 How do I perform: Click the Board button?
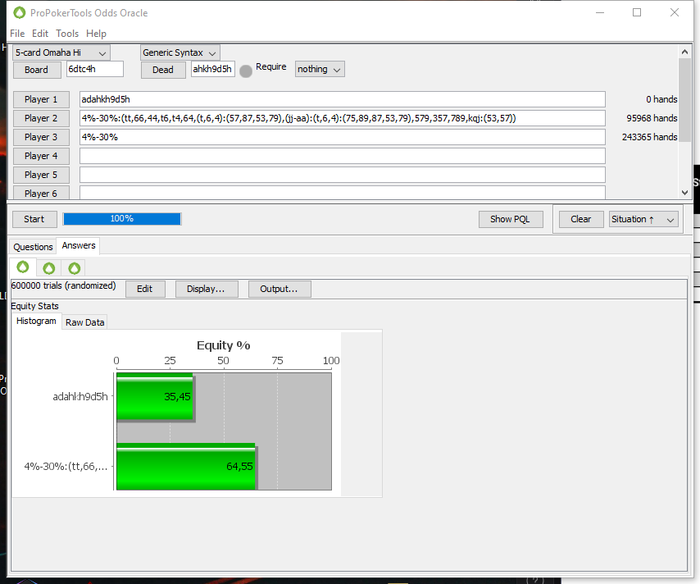37,70
